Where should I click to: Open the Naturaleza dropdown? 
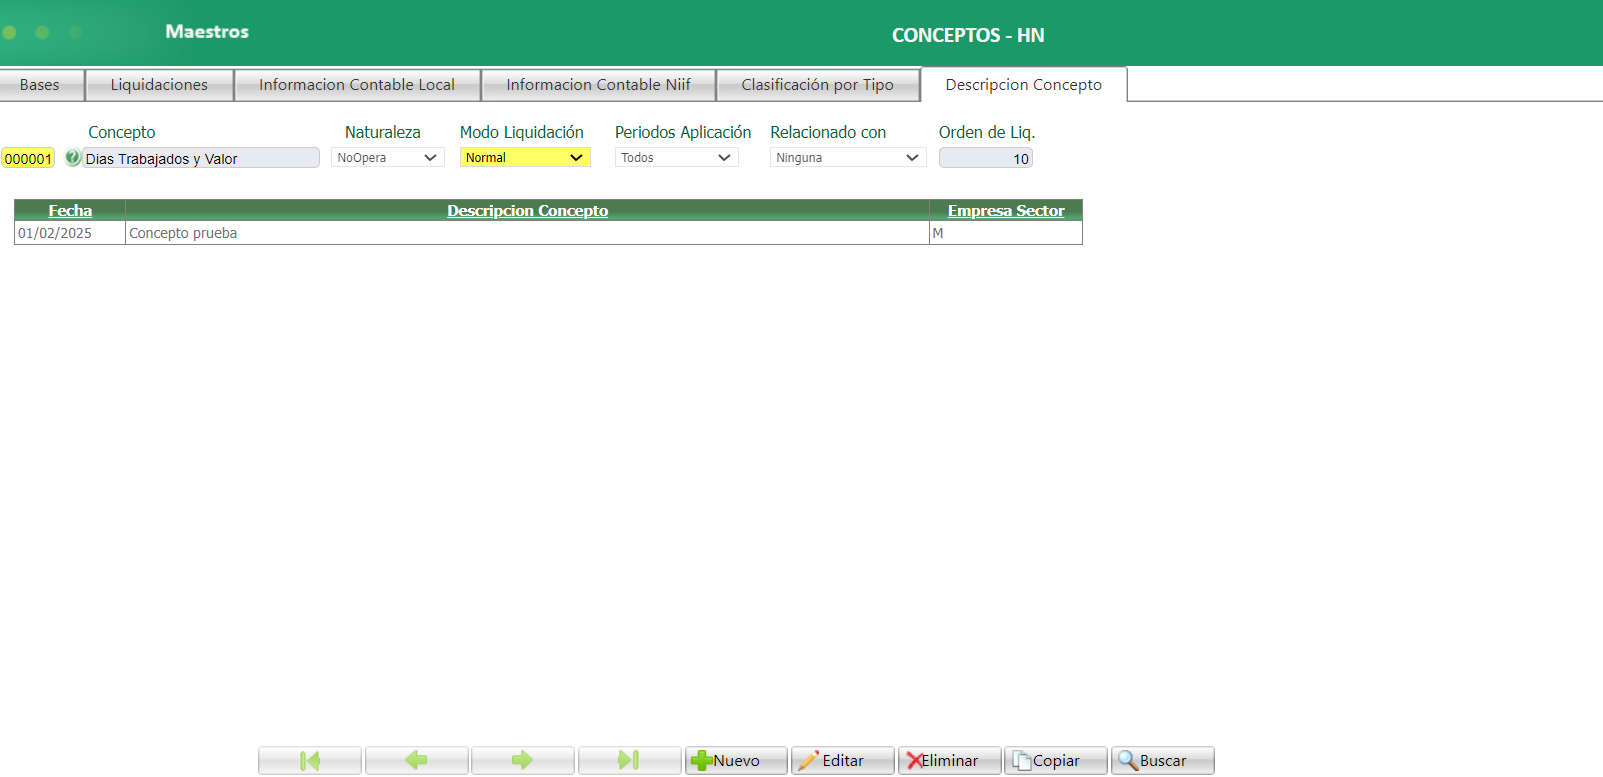pos(388,158)
